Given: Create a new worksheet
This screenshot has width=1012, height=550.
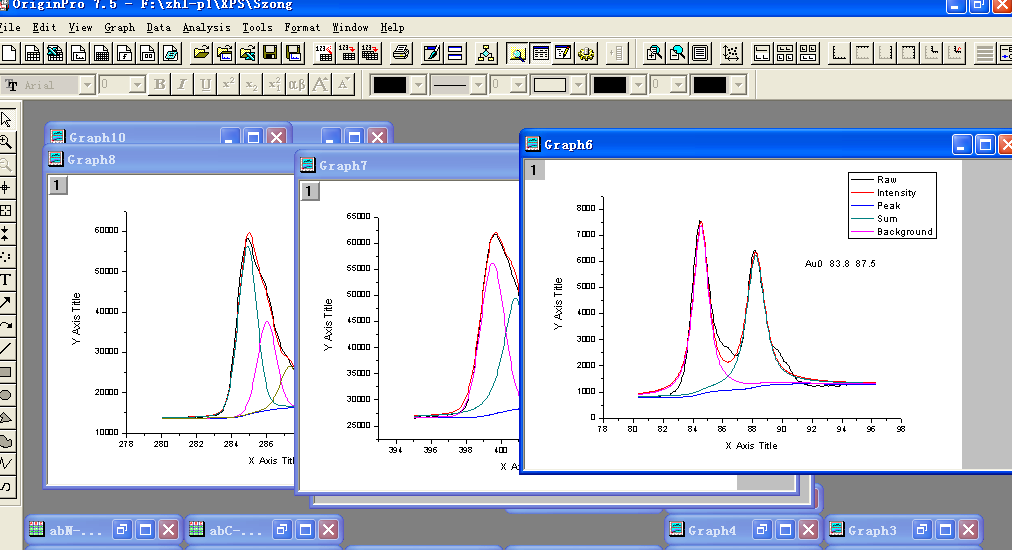Looking at the screenshot, I should [32, 53].
